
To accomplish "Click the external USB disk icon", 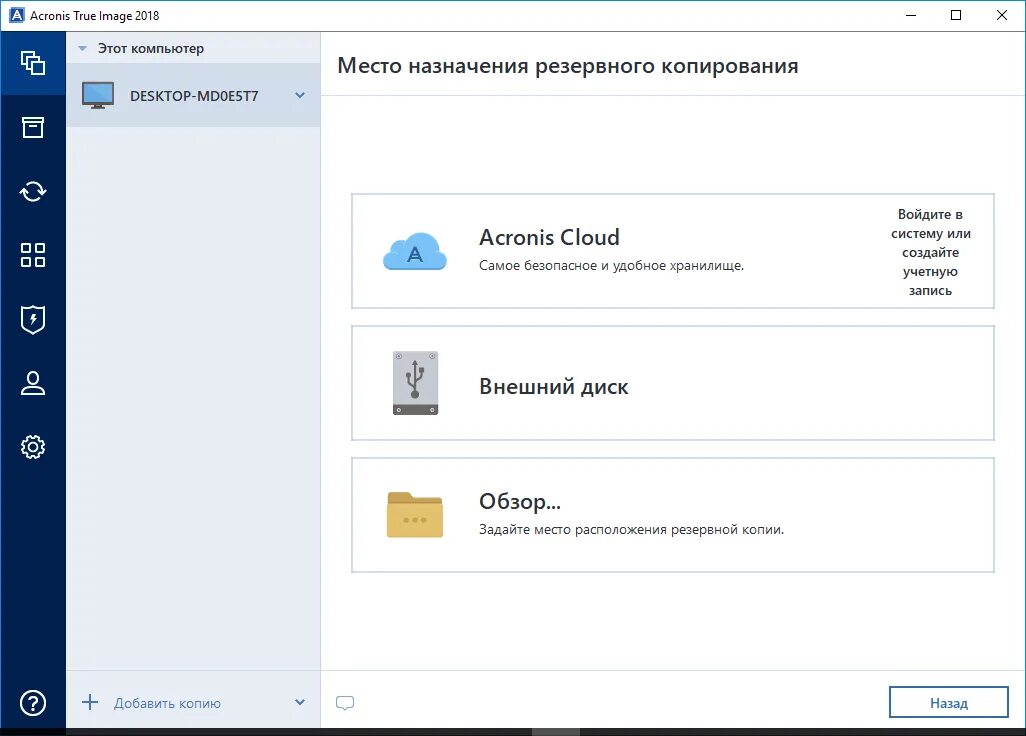I will pyautogui.click(x=416, y=383).
